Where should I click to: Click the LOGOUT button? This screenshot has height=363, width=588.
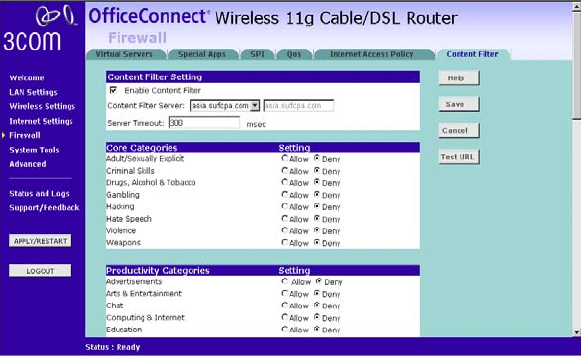(x=40, y=271)
